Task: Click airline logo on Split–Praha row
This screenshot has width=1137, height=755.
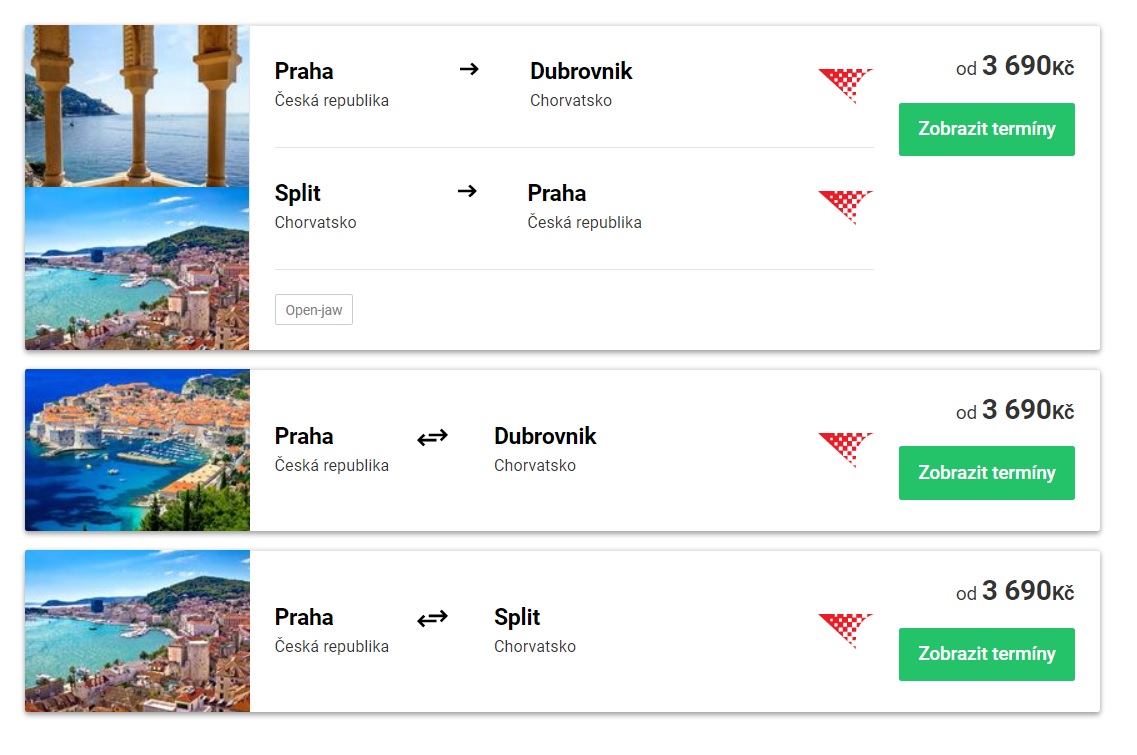Action: tap(845, 207)
